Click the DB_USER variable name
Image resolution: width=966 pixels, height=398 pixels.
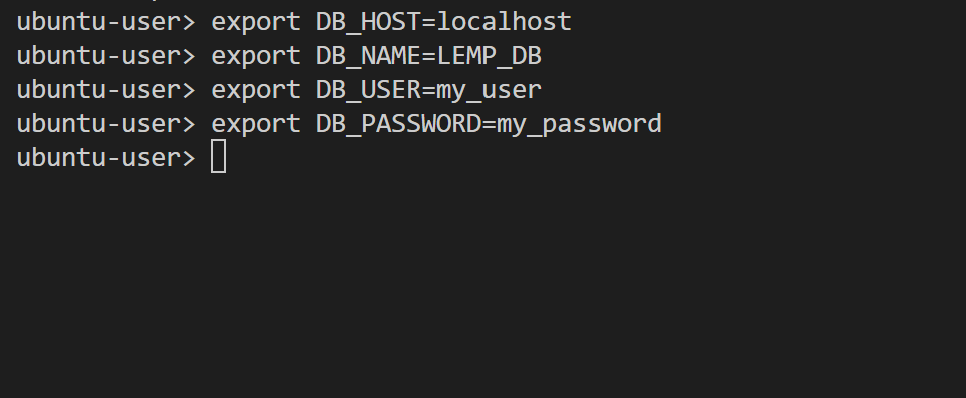pos(368,90)
